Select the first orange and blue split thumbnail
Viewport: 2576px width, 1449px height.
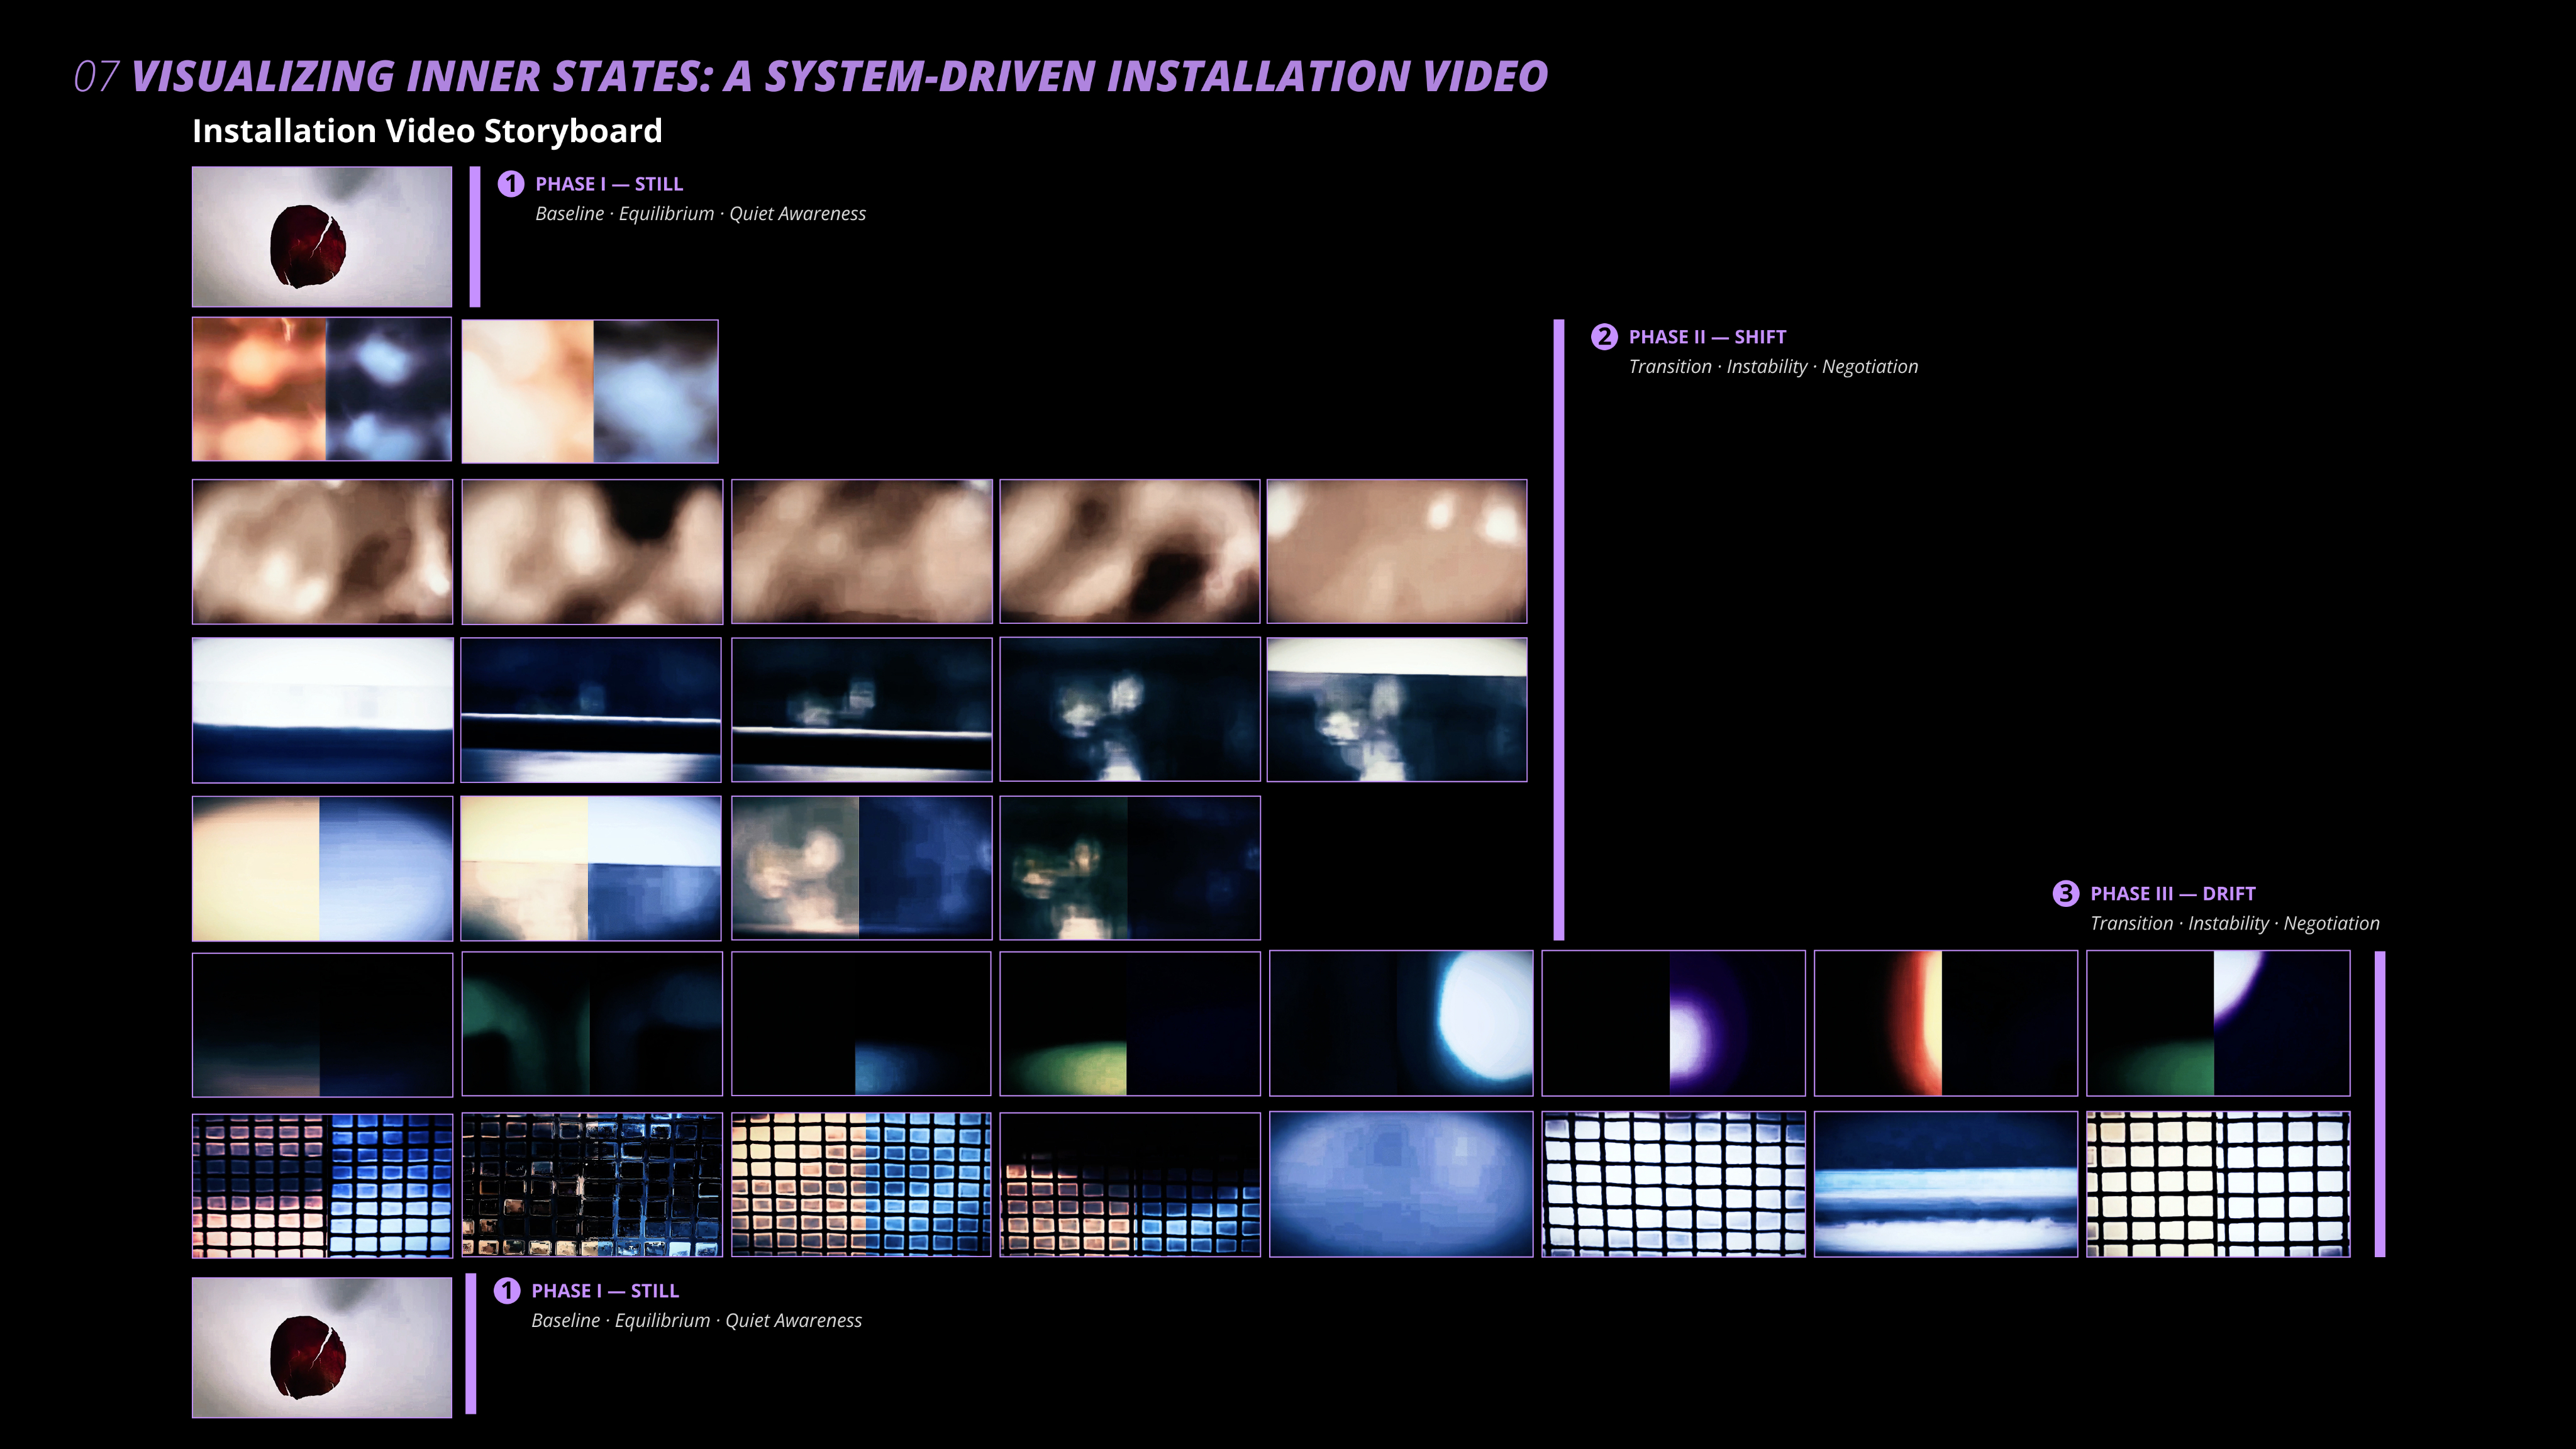pyautogui.click(x=322, y=389)
